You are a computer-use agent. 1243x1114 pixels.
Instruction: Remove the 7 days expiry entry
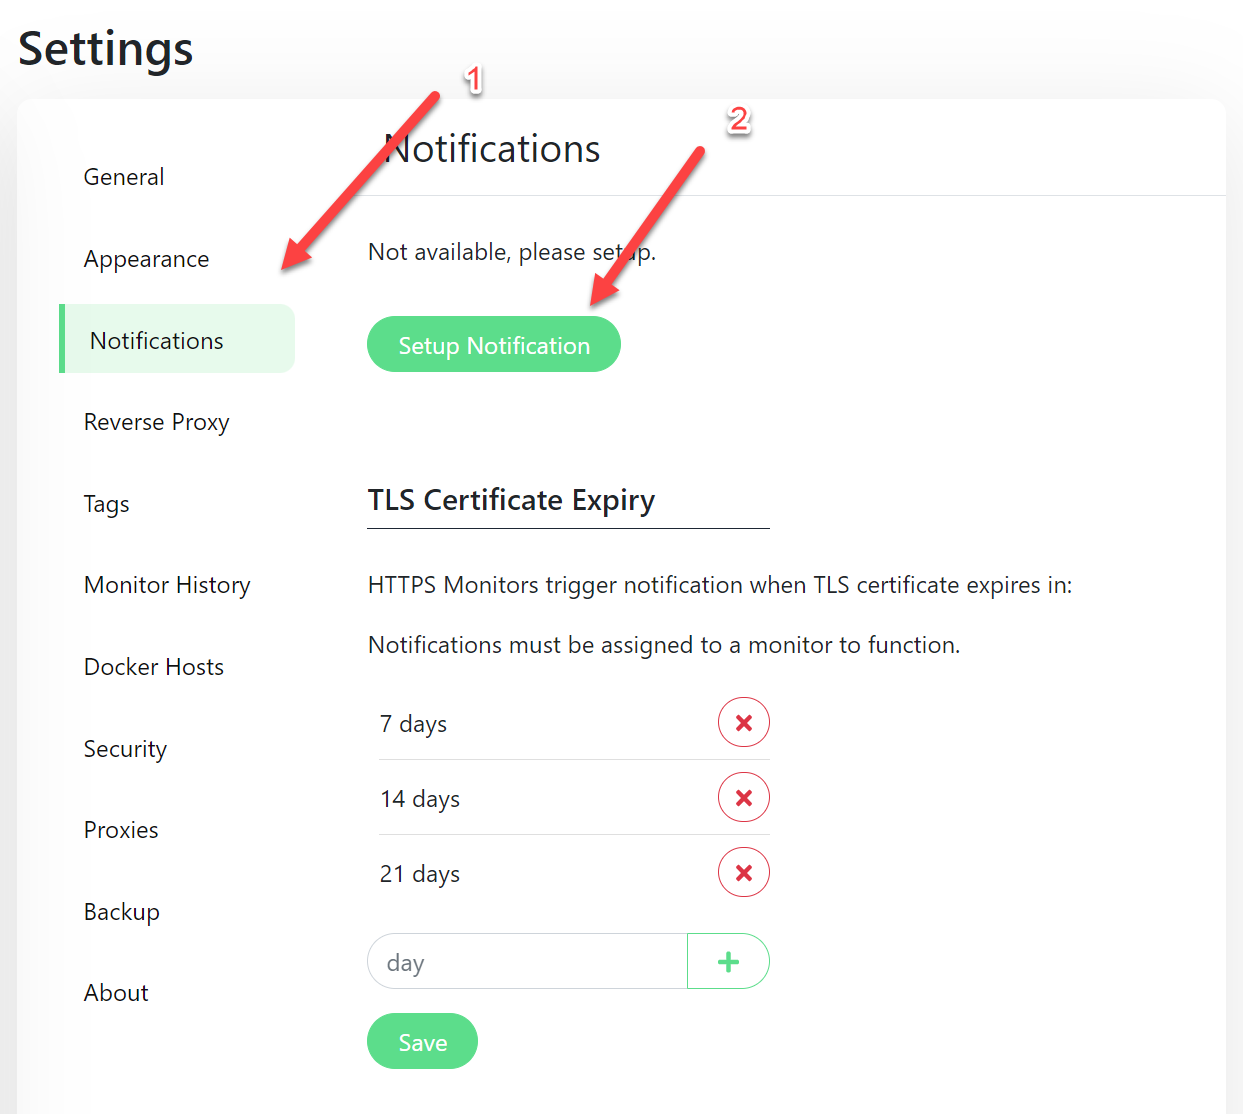[x=743, y=723]
